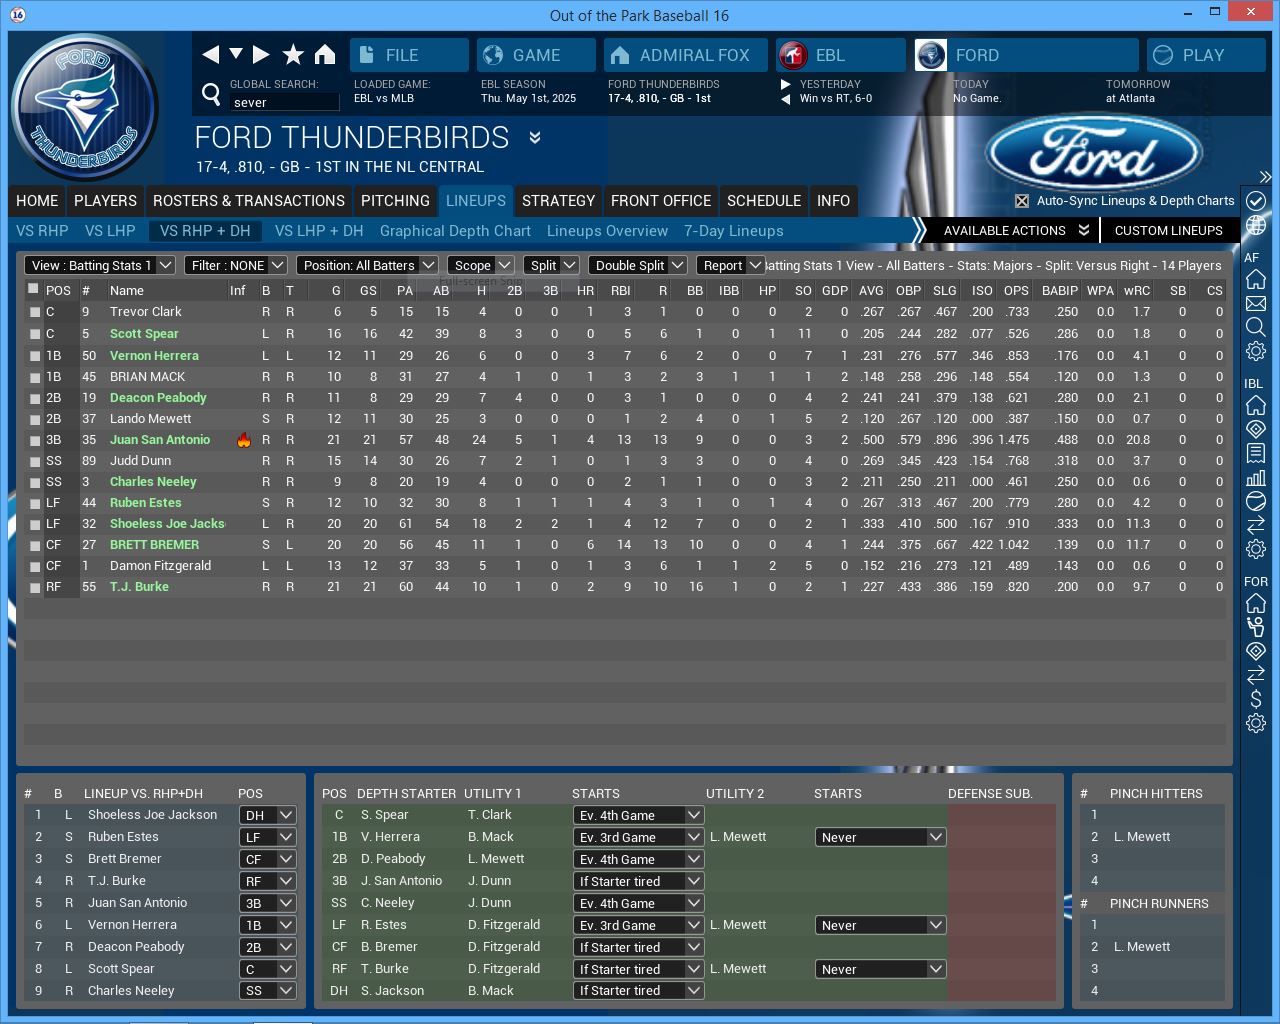Viewport: 1280px width, 1024px height.
Task: Open the FOR section home icon
Action: tap(1256, 603)
